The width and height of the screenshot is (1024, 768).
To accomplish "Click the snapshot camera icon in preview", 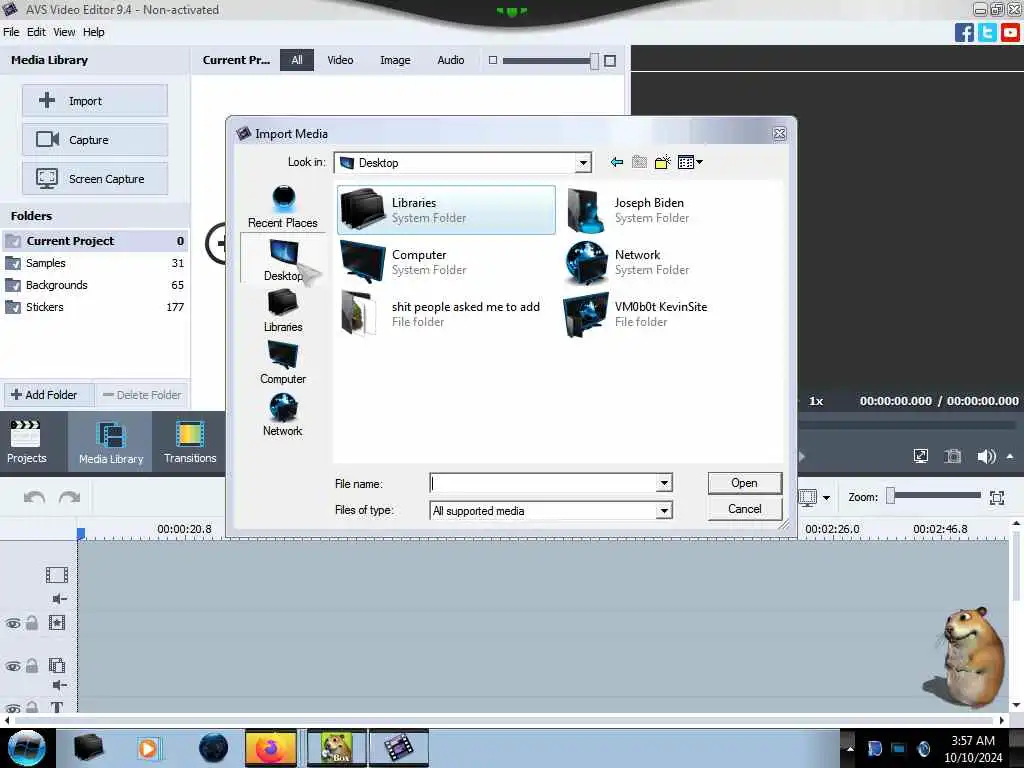I will pos(953,456).
